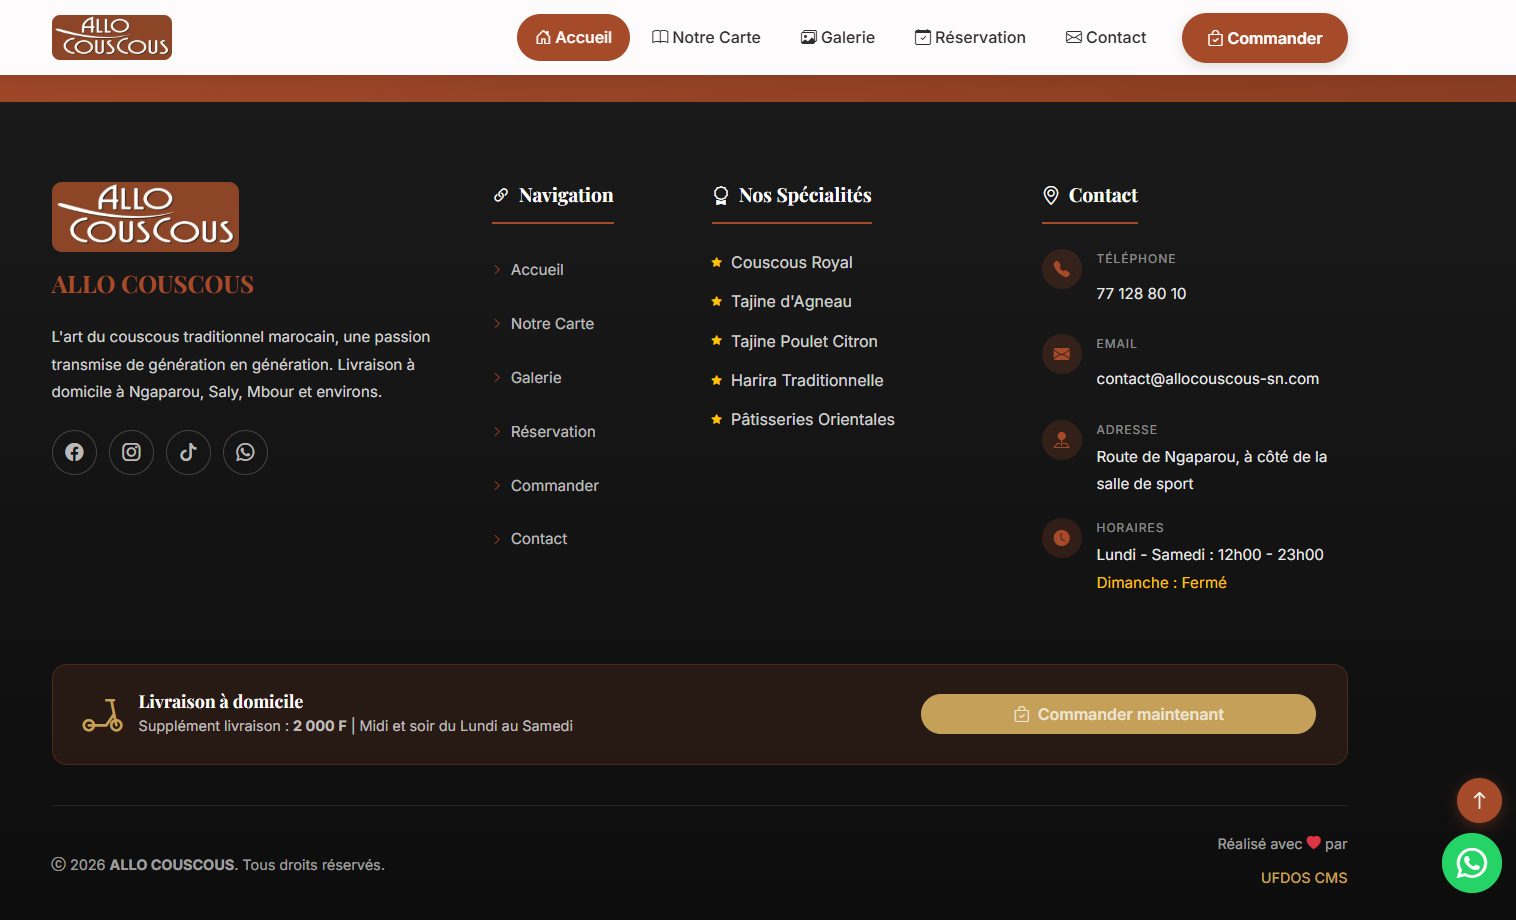1516x920 pixels.
Task: Open the TikTok social icon
Action: tap(188, 452)
